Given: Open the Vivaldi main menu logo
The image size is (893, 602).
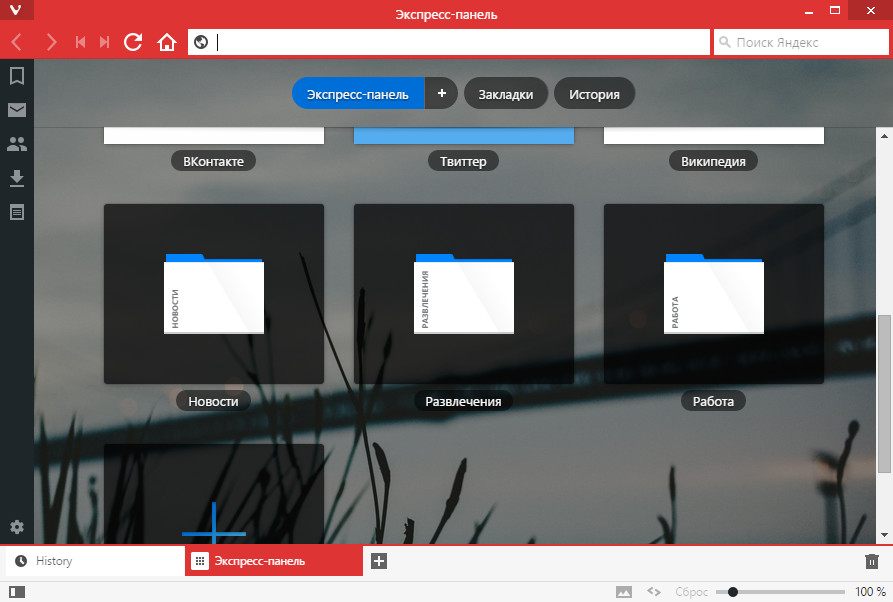Looking at the screenshot, I should 16,10.
